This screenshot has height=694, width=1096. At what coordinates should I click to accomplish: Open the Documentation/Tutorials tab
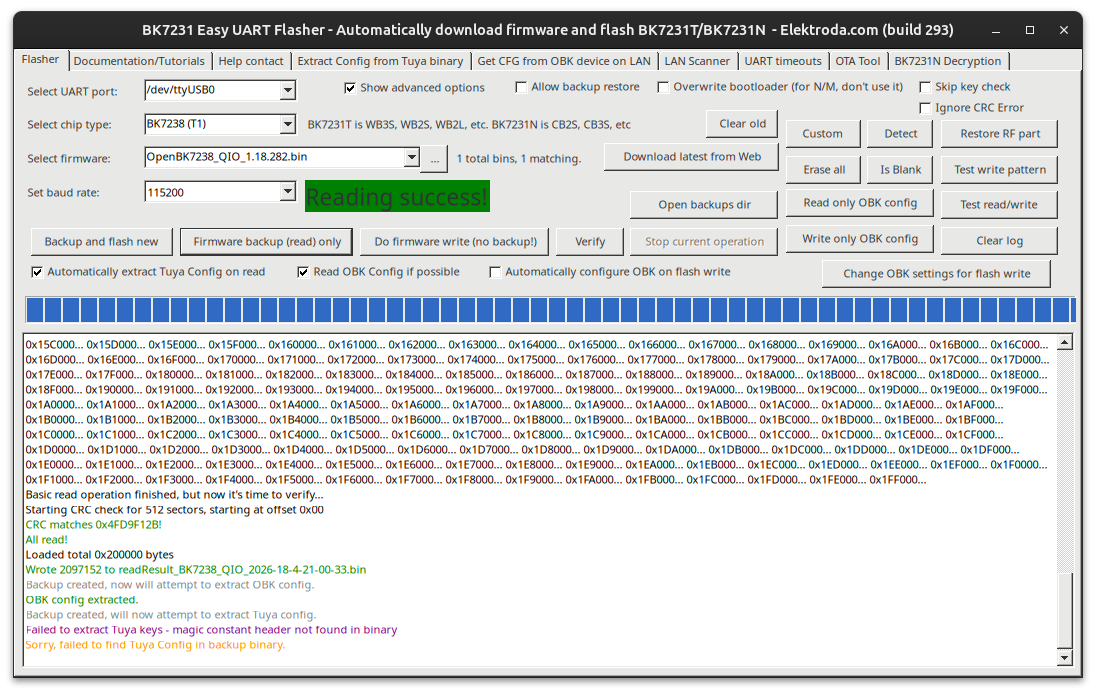[139, 61]
